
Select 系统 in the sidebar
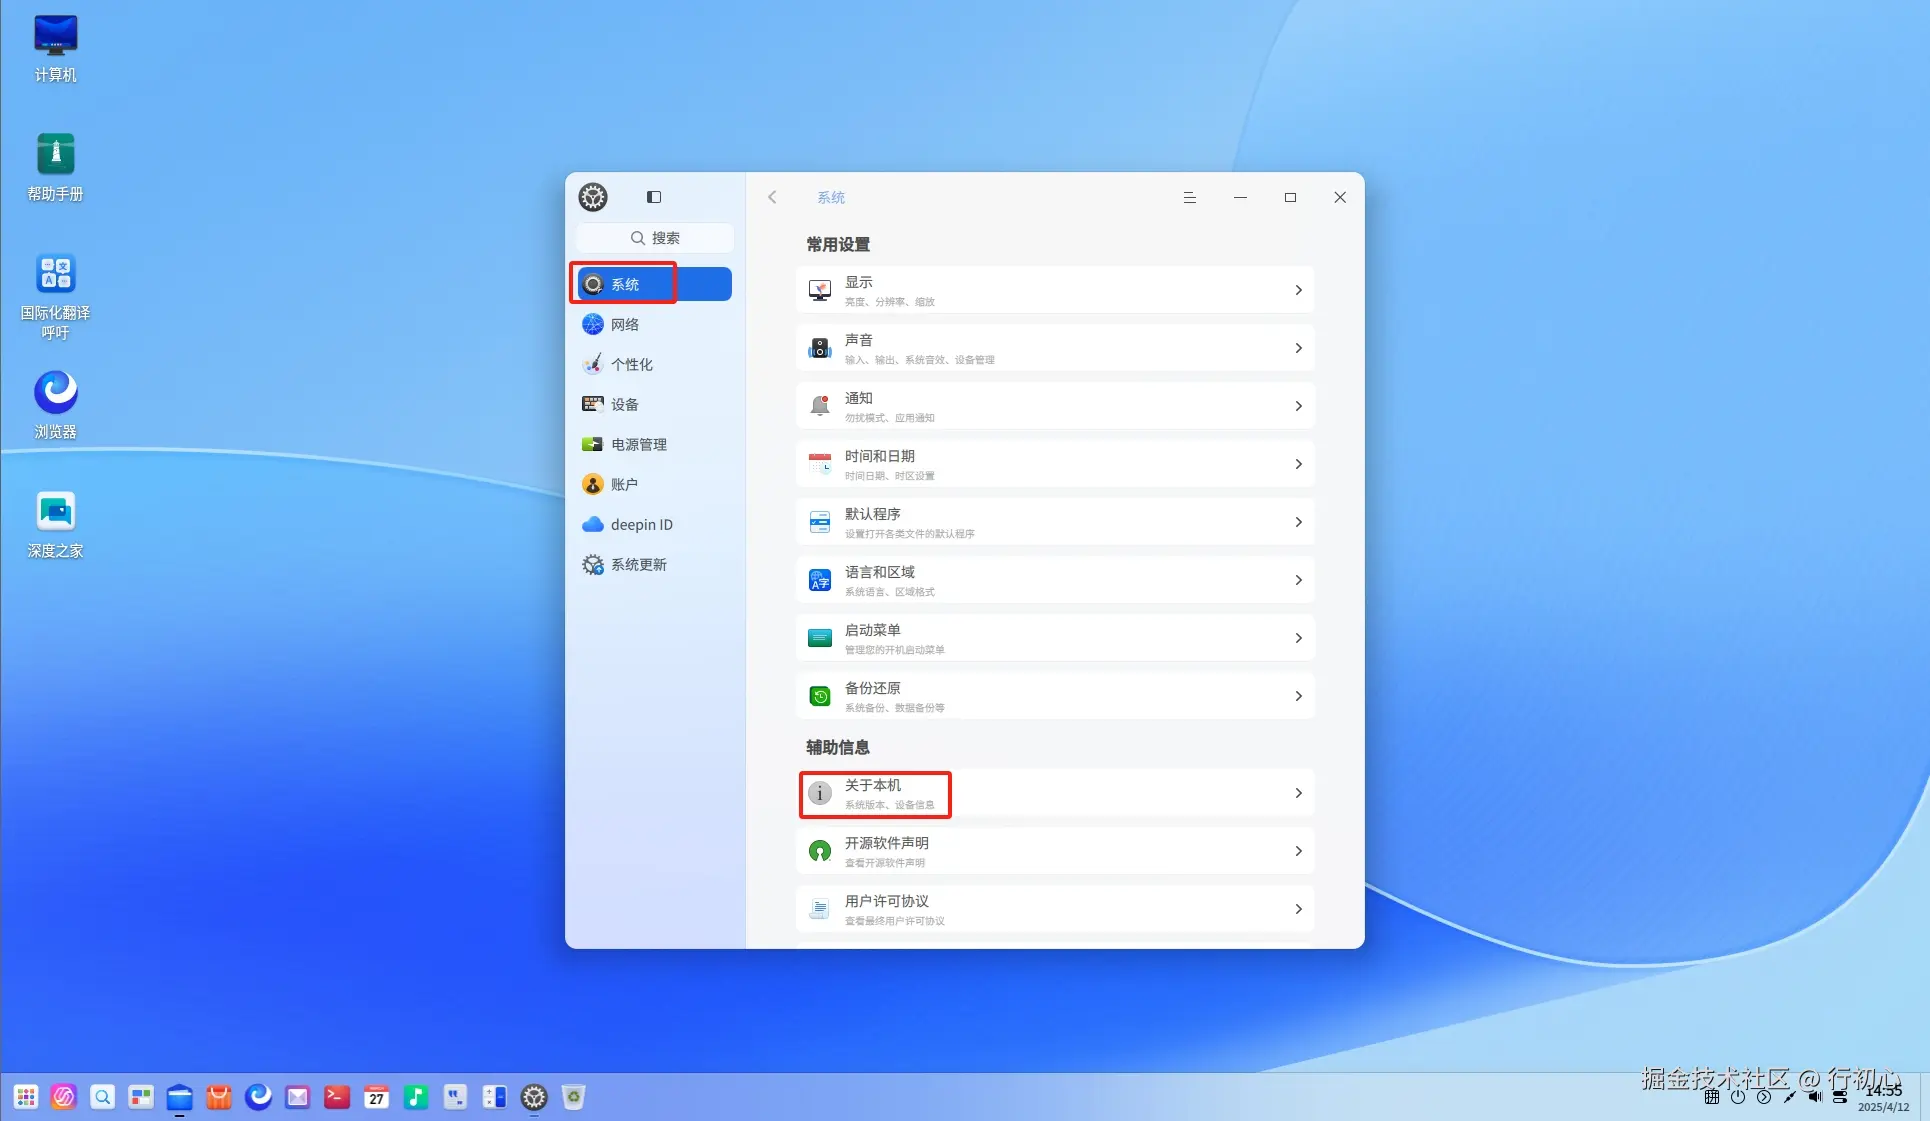(654, 284)
